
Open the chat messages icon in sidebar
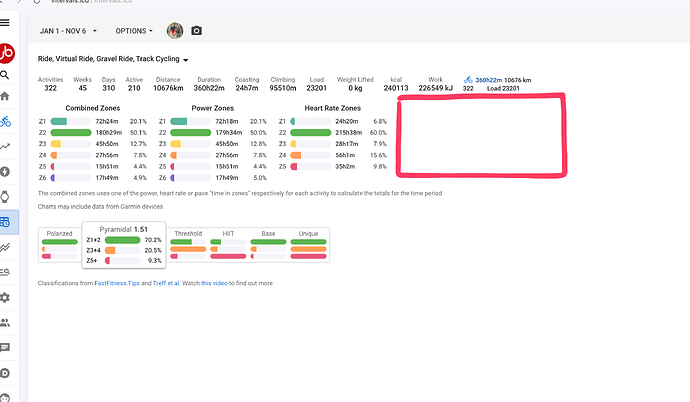[7, 347]
